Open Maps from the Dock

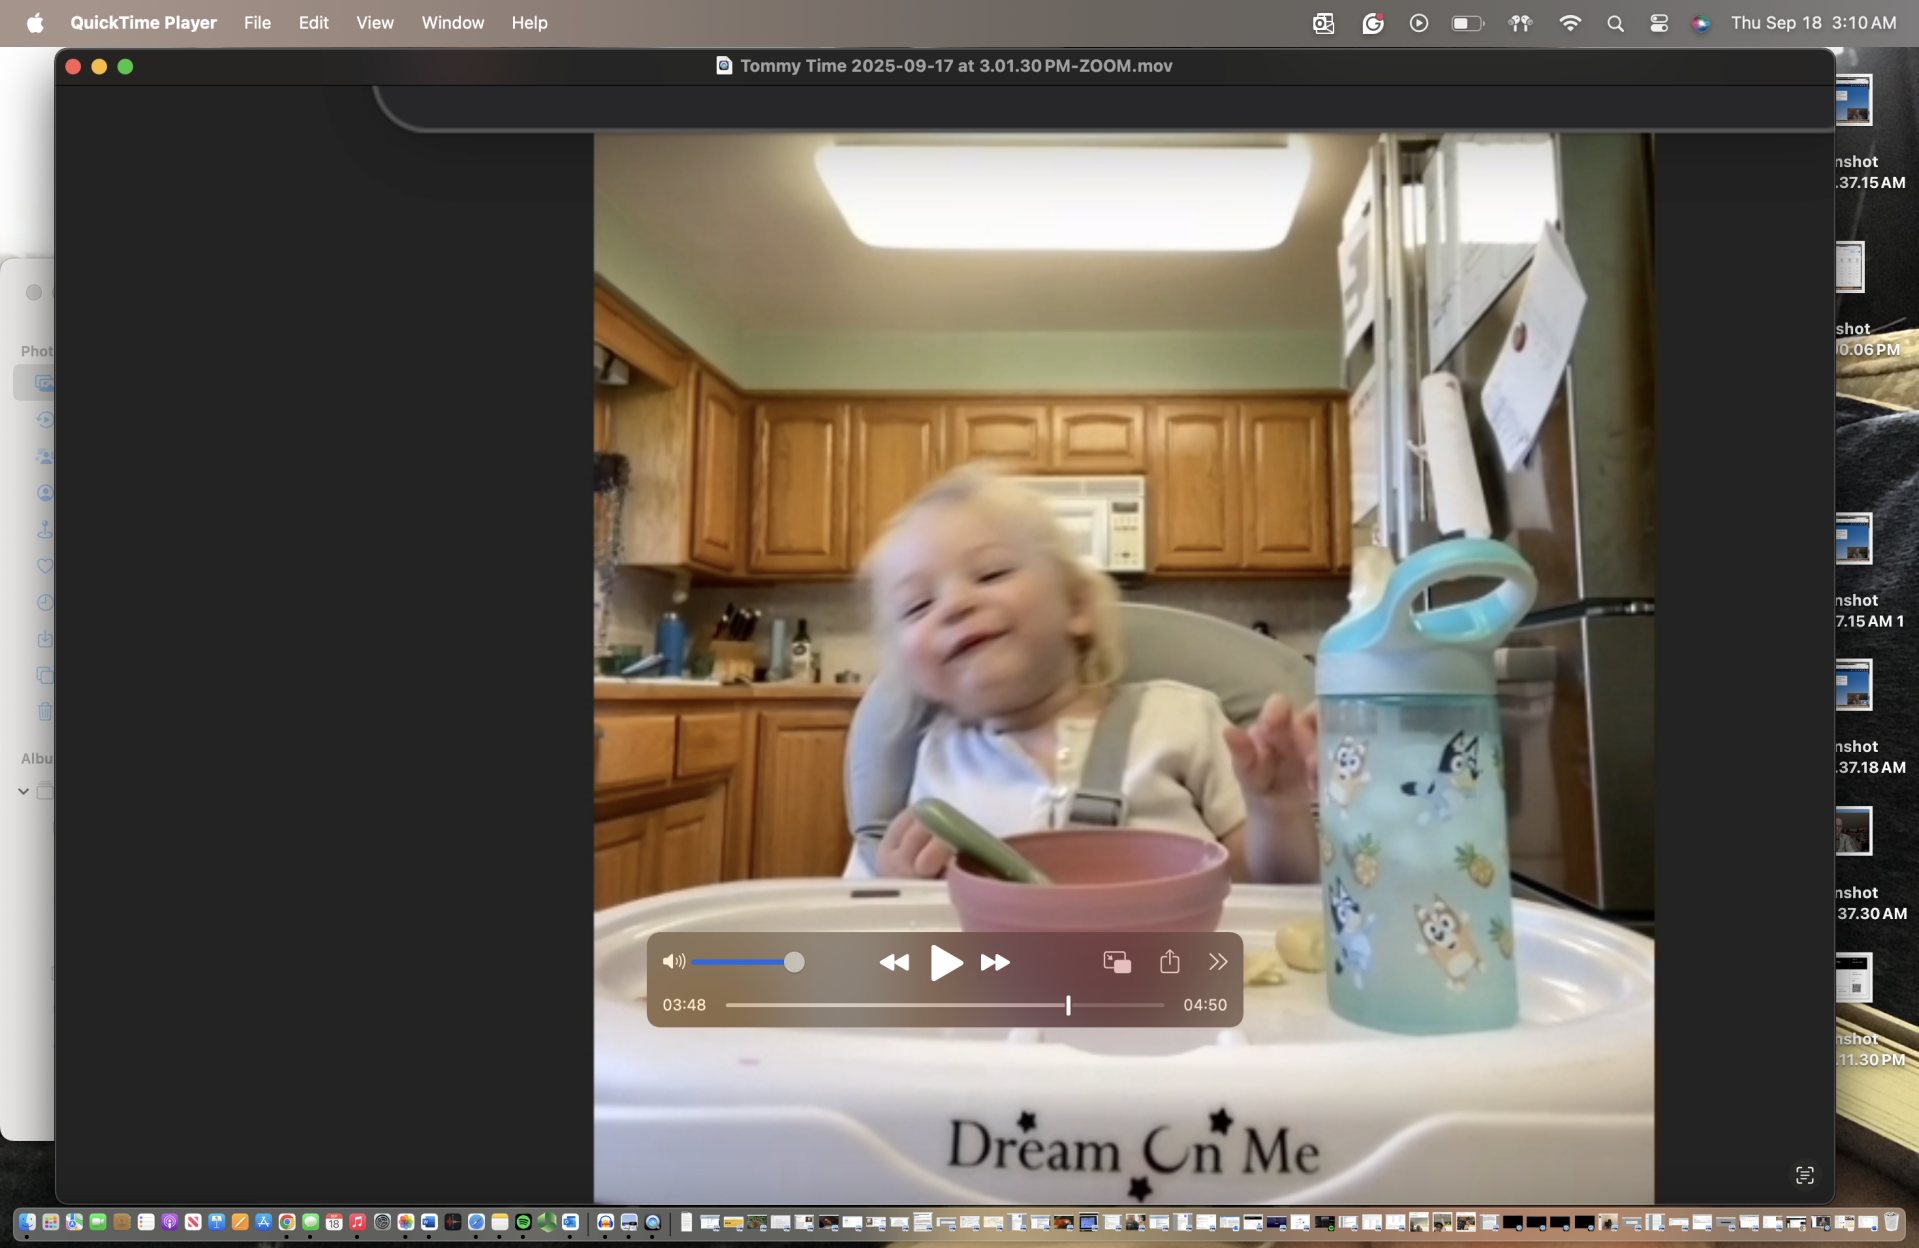point(74,1222)
